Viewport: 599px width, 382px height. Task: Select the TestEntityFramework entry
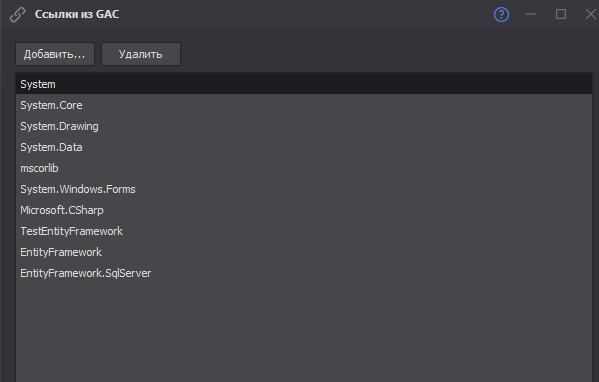(x=304, y=231)
